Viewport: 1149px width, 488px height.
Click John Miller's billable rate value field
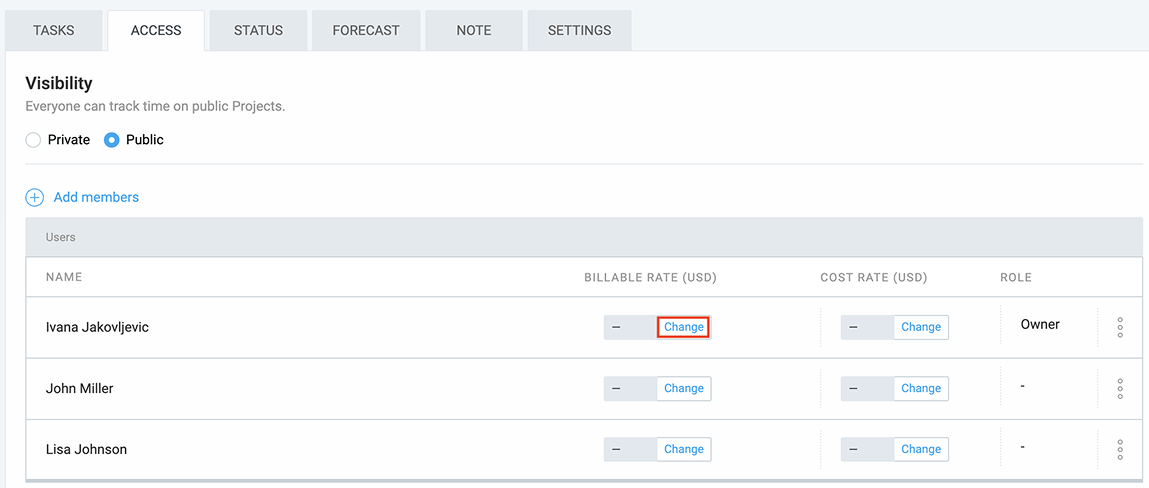(x=630, y=388)
